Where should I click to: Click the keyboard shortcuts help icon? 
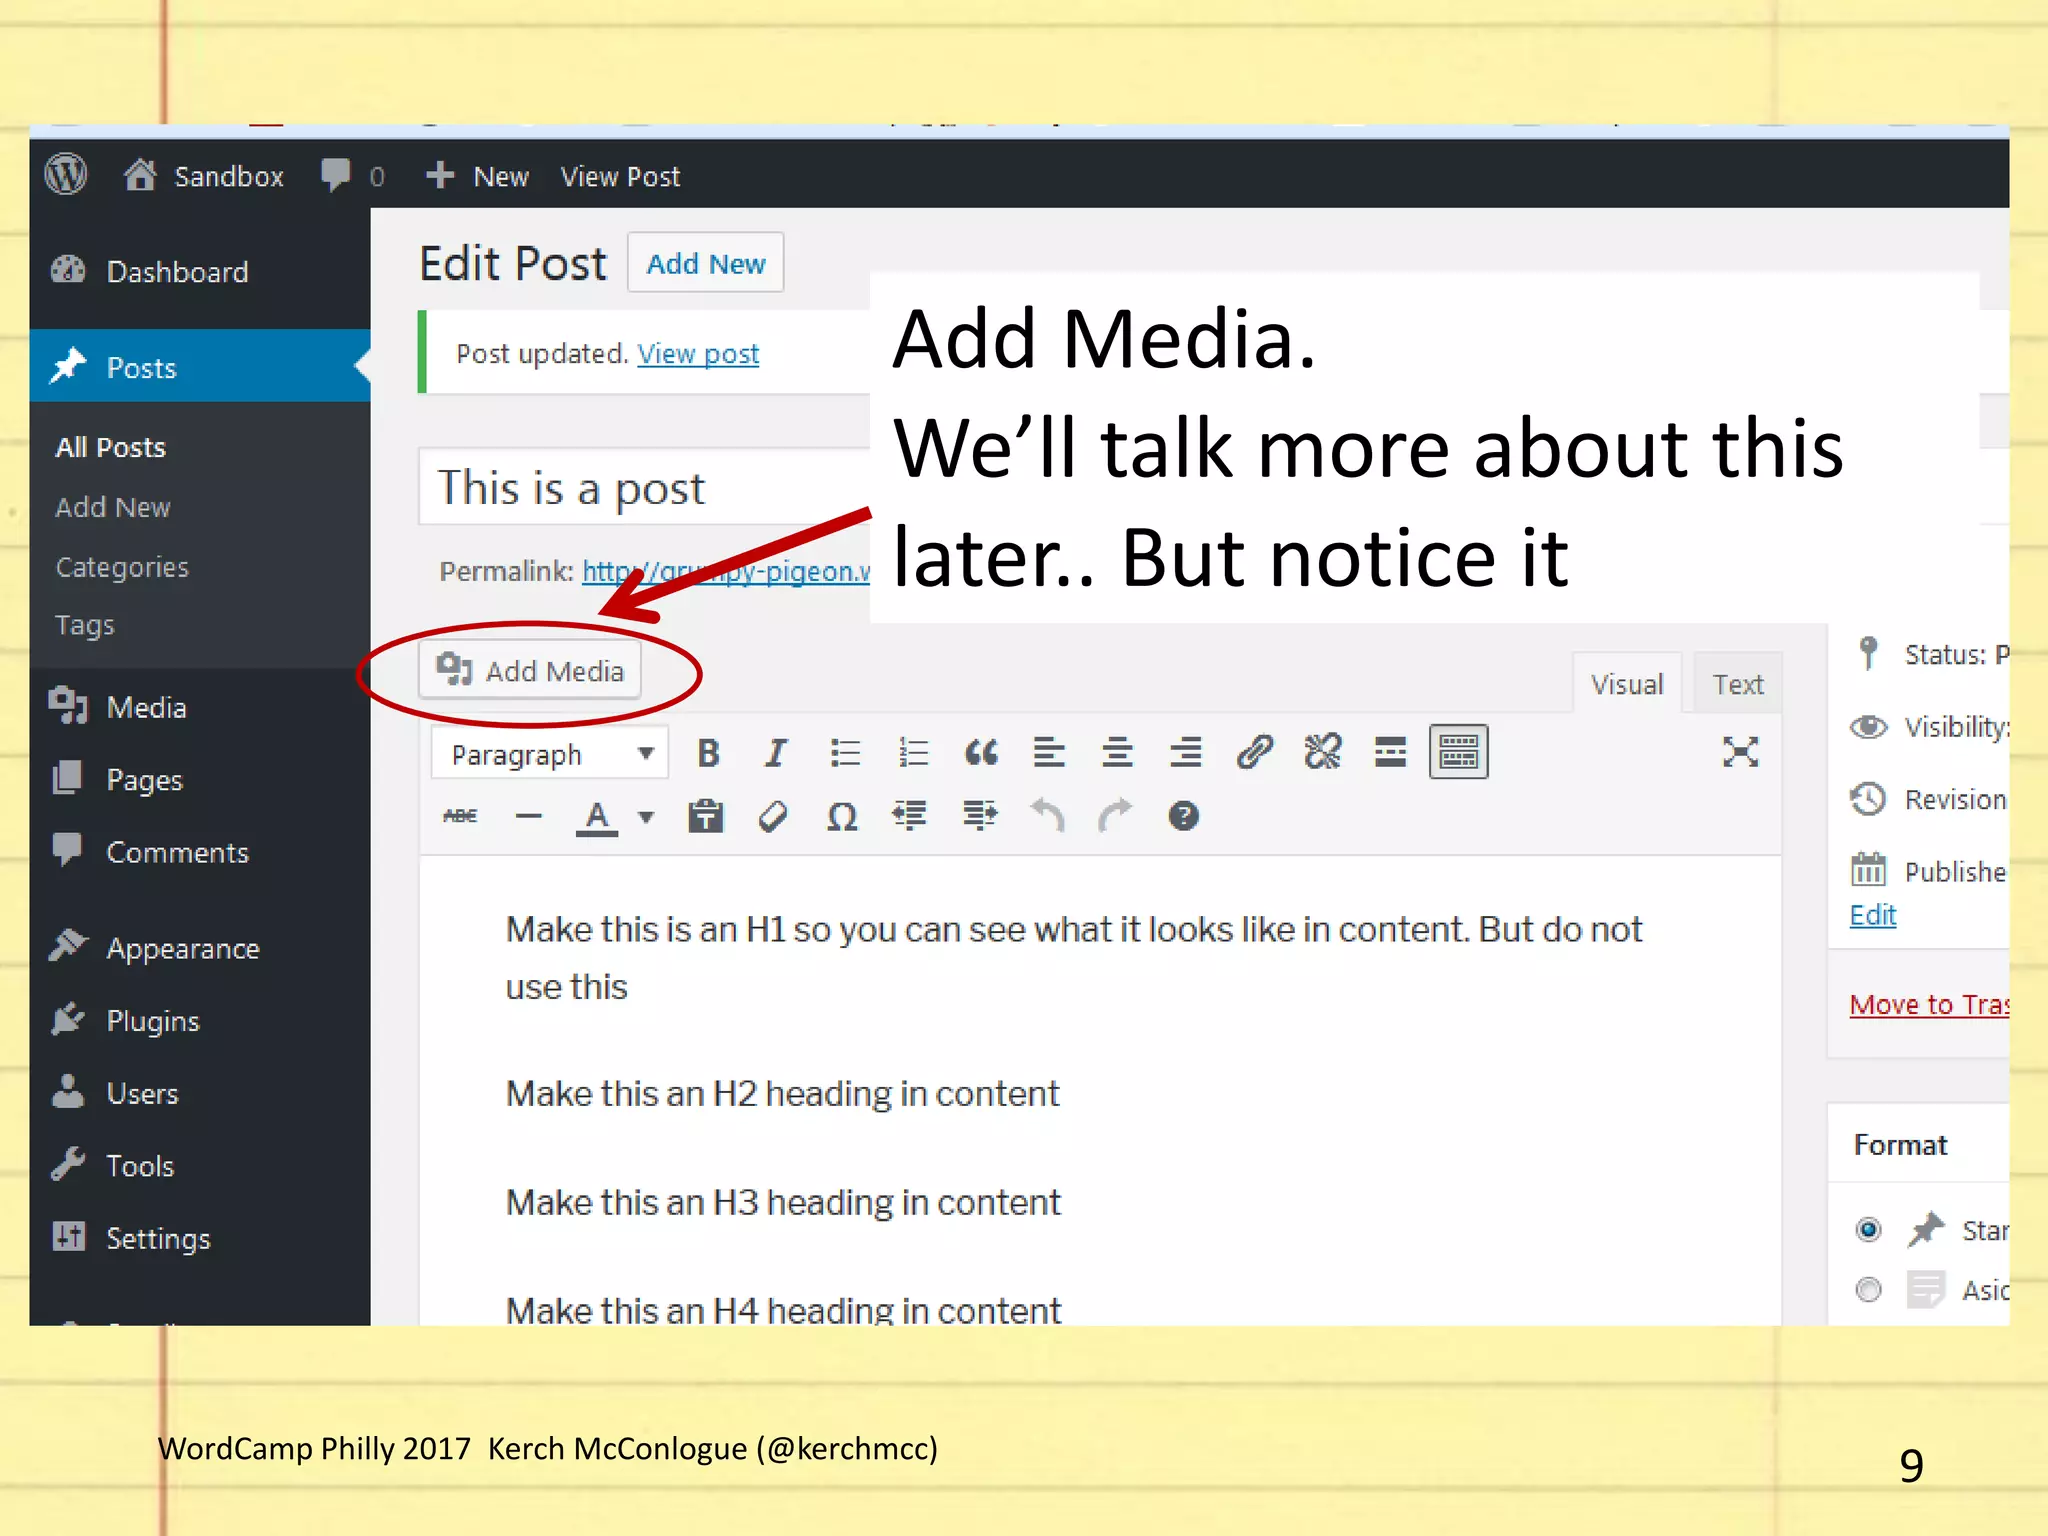click(1183, 817)
